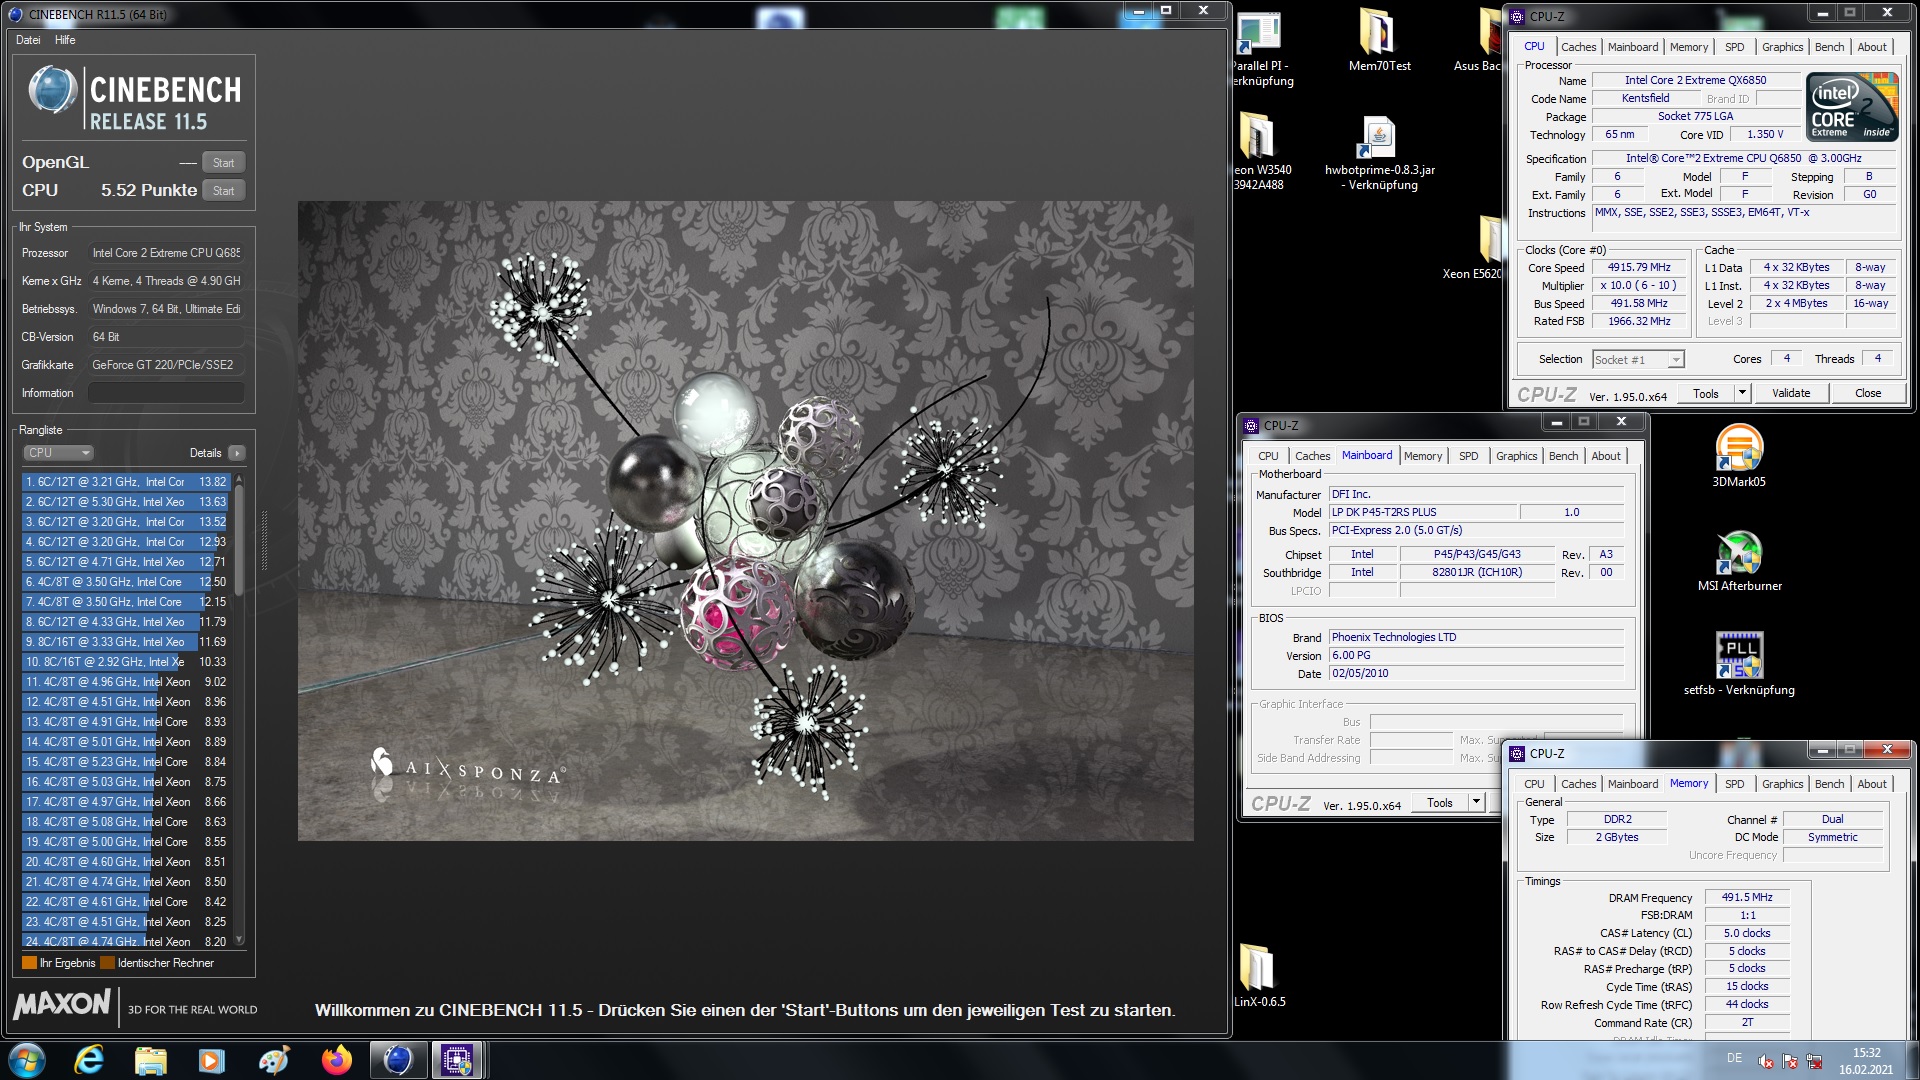This screenshot has height=1080, width=1920.
Task: Click the orange Ihr Ergebnis swatch
Action: click(x=29, y=963)
